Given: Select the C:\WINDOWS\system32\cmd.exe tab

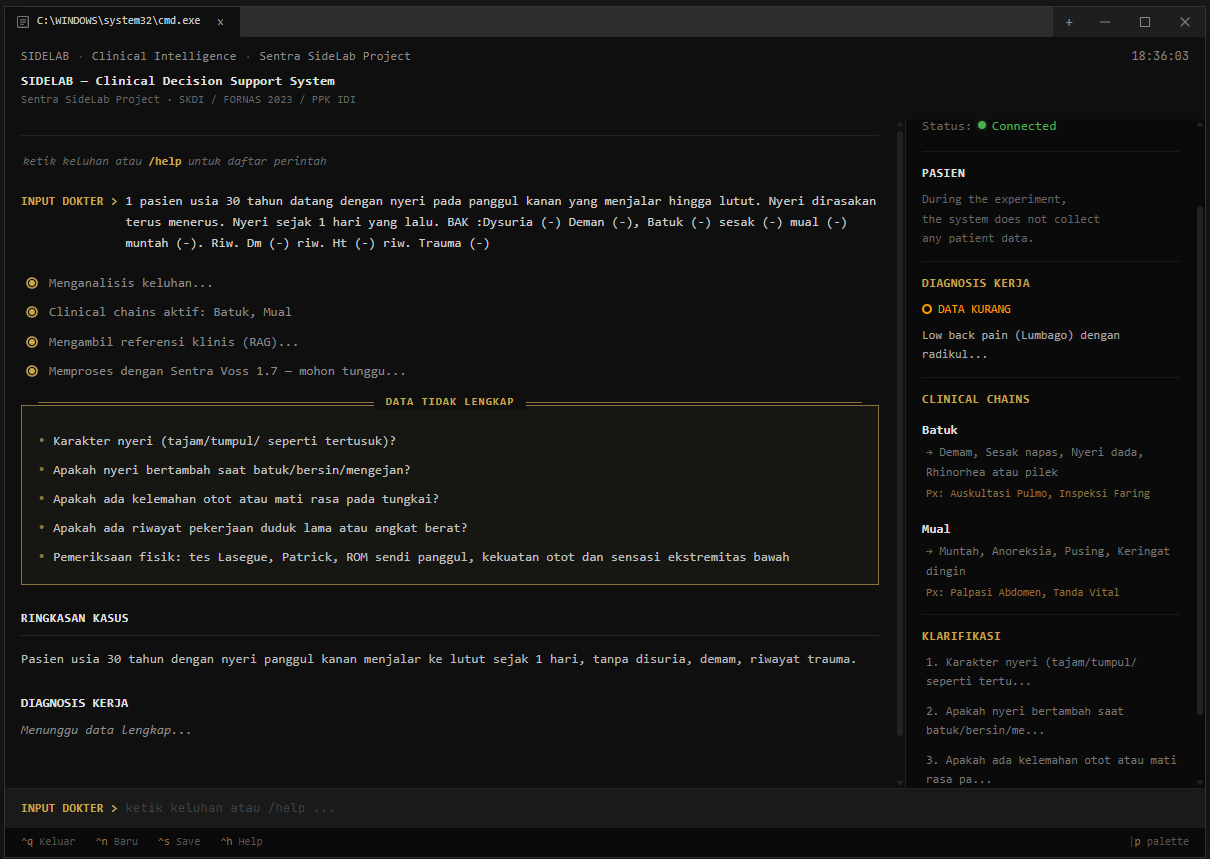Looking at the screenshot, I should pos(122,21).
